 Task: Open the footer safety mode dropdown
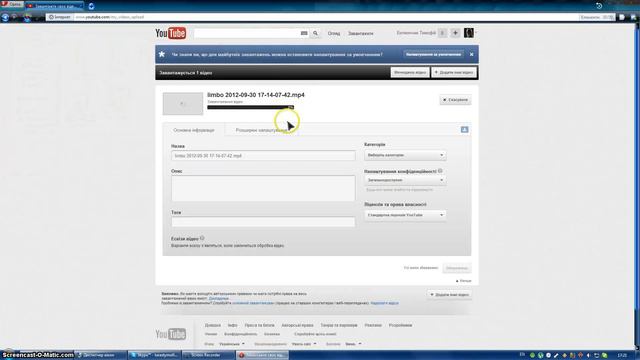point(353,344)
